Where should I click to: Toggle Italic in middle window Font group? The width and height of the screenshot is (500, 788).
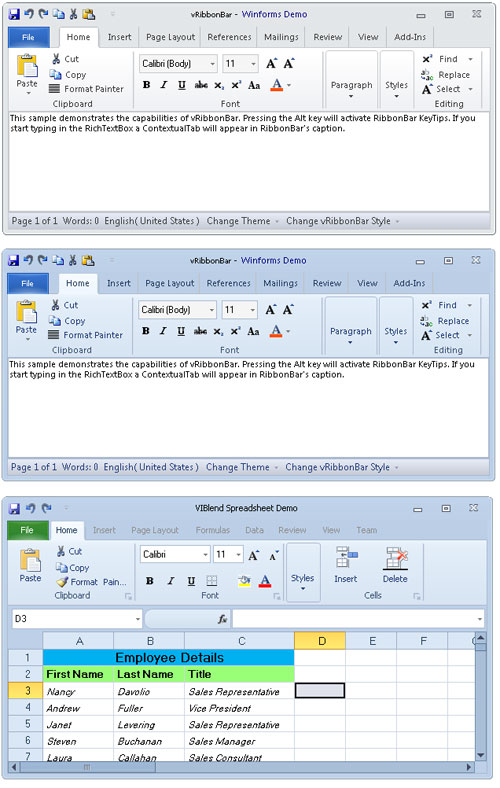click(163, 331)
